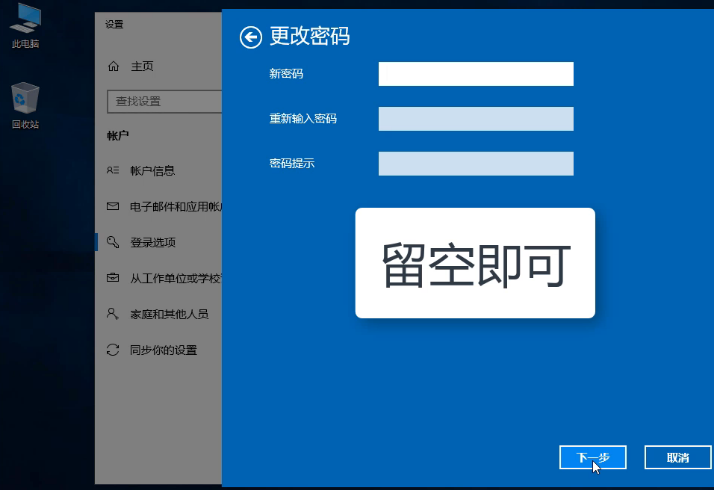Open 家庭和其他人员 in the sidebar

pyautogui.click(x=168, y=314)
